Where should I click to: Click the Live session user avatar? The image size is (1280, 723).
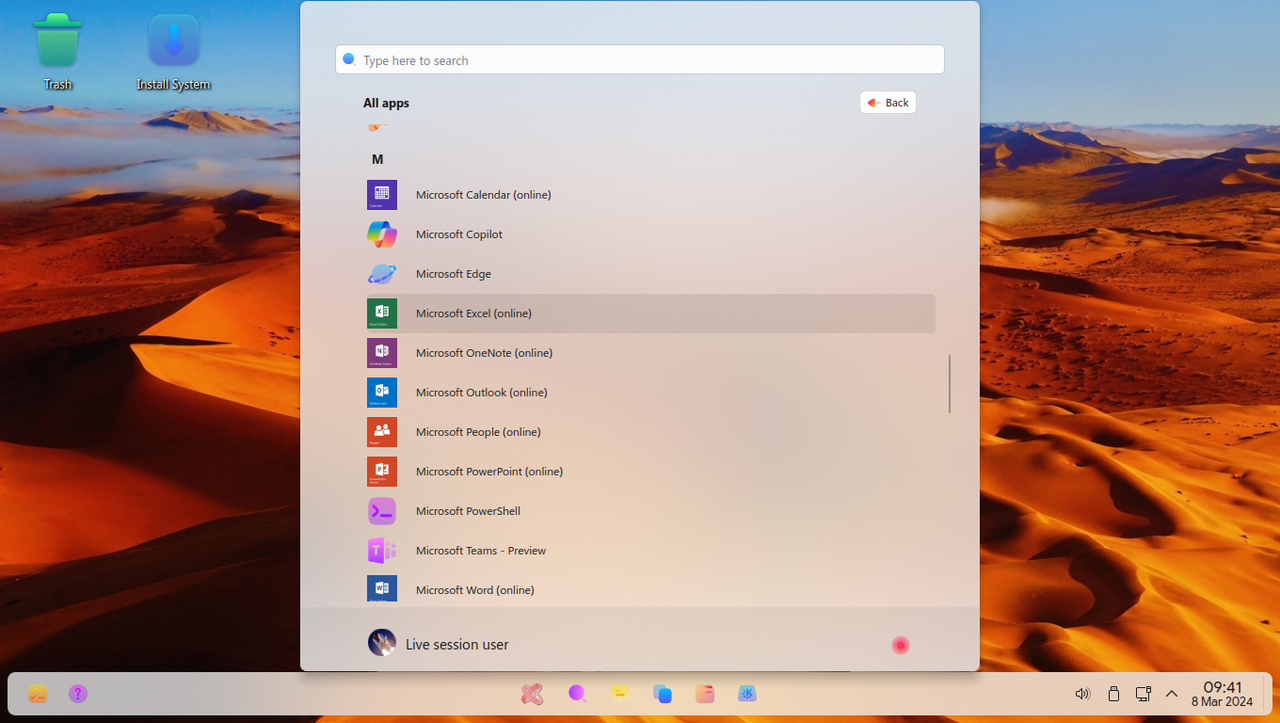pos(382,643)
